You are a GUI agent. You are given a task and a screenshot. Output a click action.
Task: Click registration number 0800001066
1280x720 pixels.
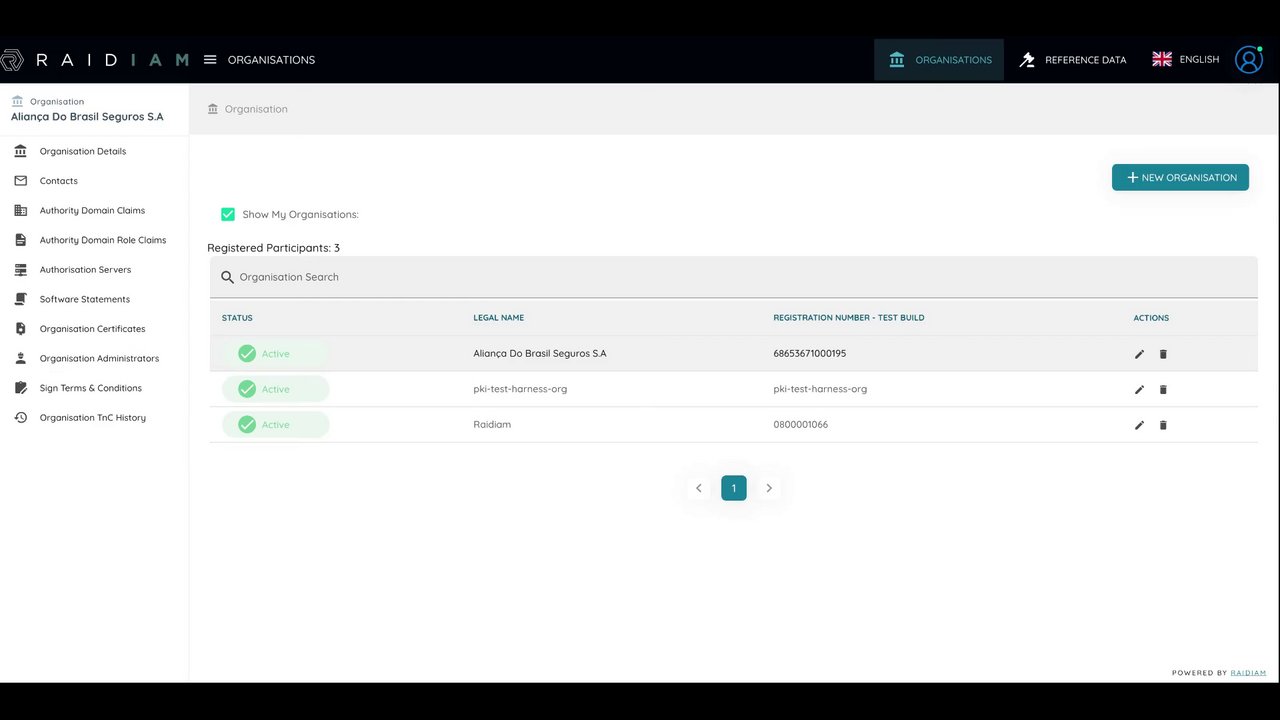click(801, 425)
